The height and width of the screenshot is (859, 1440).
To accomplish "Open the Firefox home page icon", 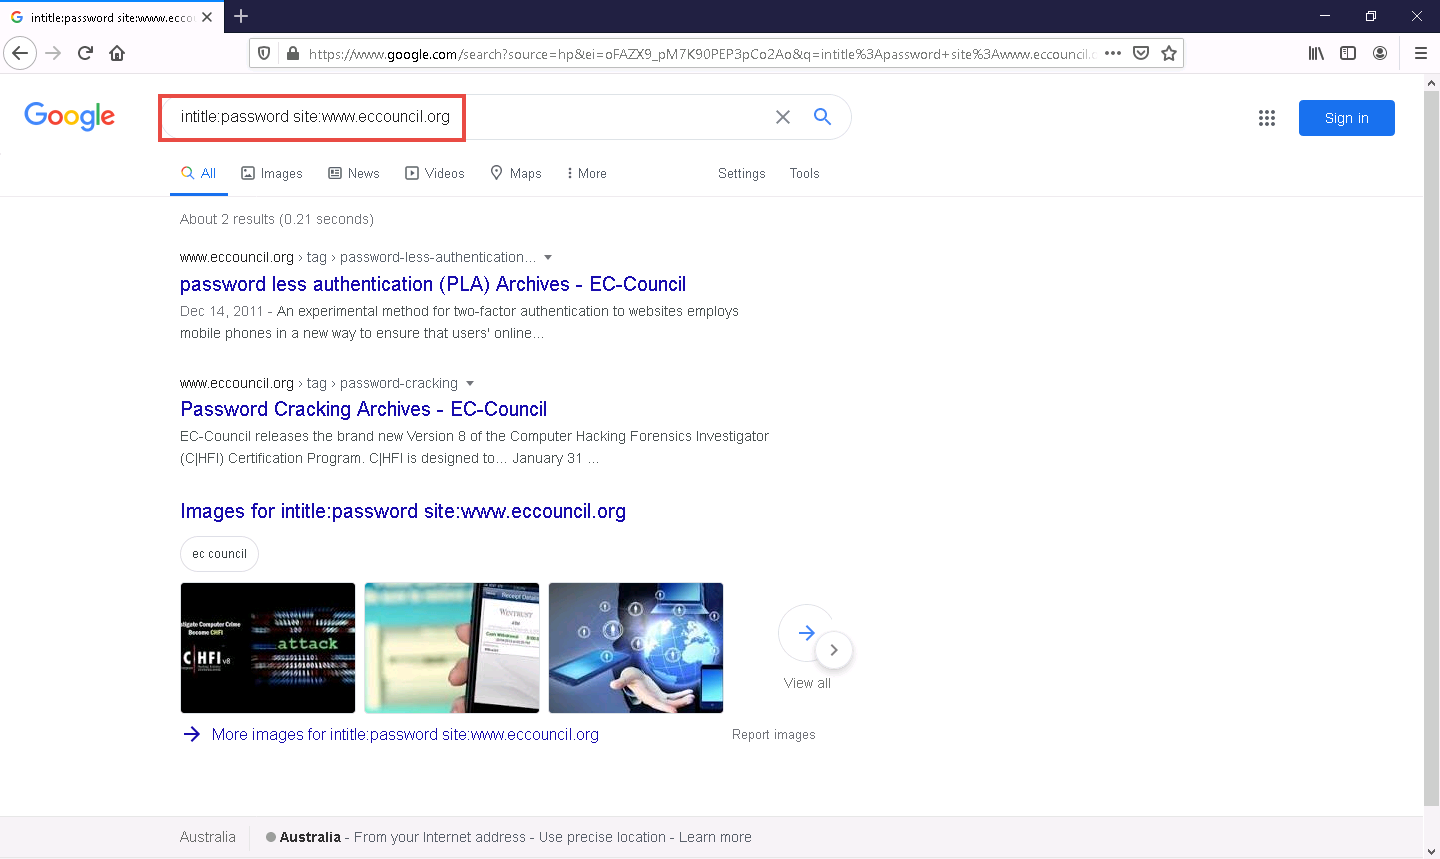I will point(117,53).
